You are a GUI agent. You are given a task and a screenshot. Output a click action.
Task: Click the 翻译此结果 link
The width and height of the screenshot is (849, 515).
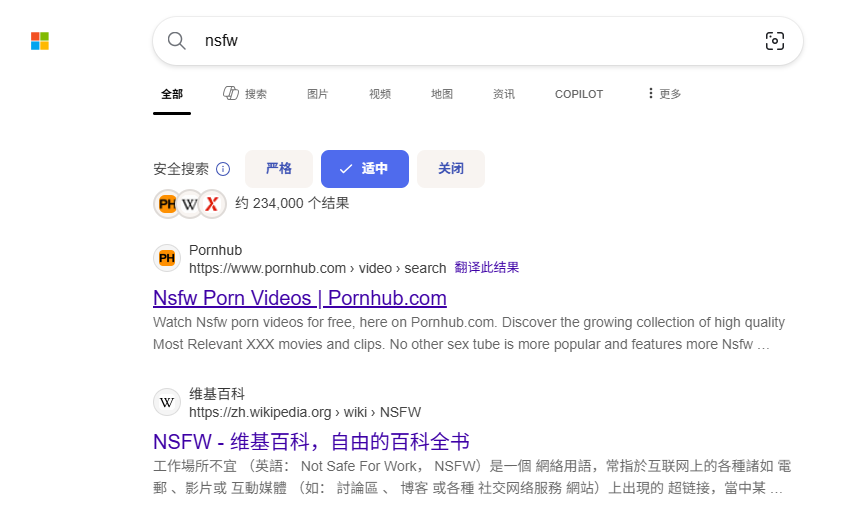click(x=486, y=268)
